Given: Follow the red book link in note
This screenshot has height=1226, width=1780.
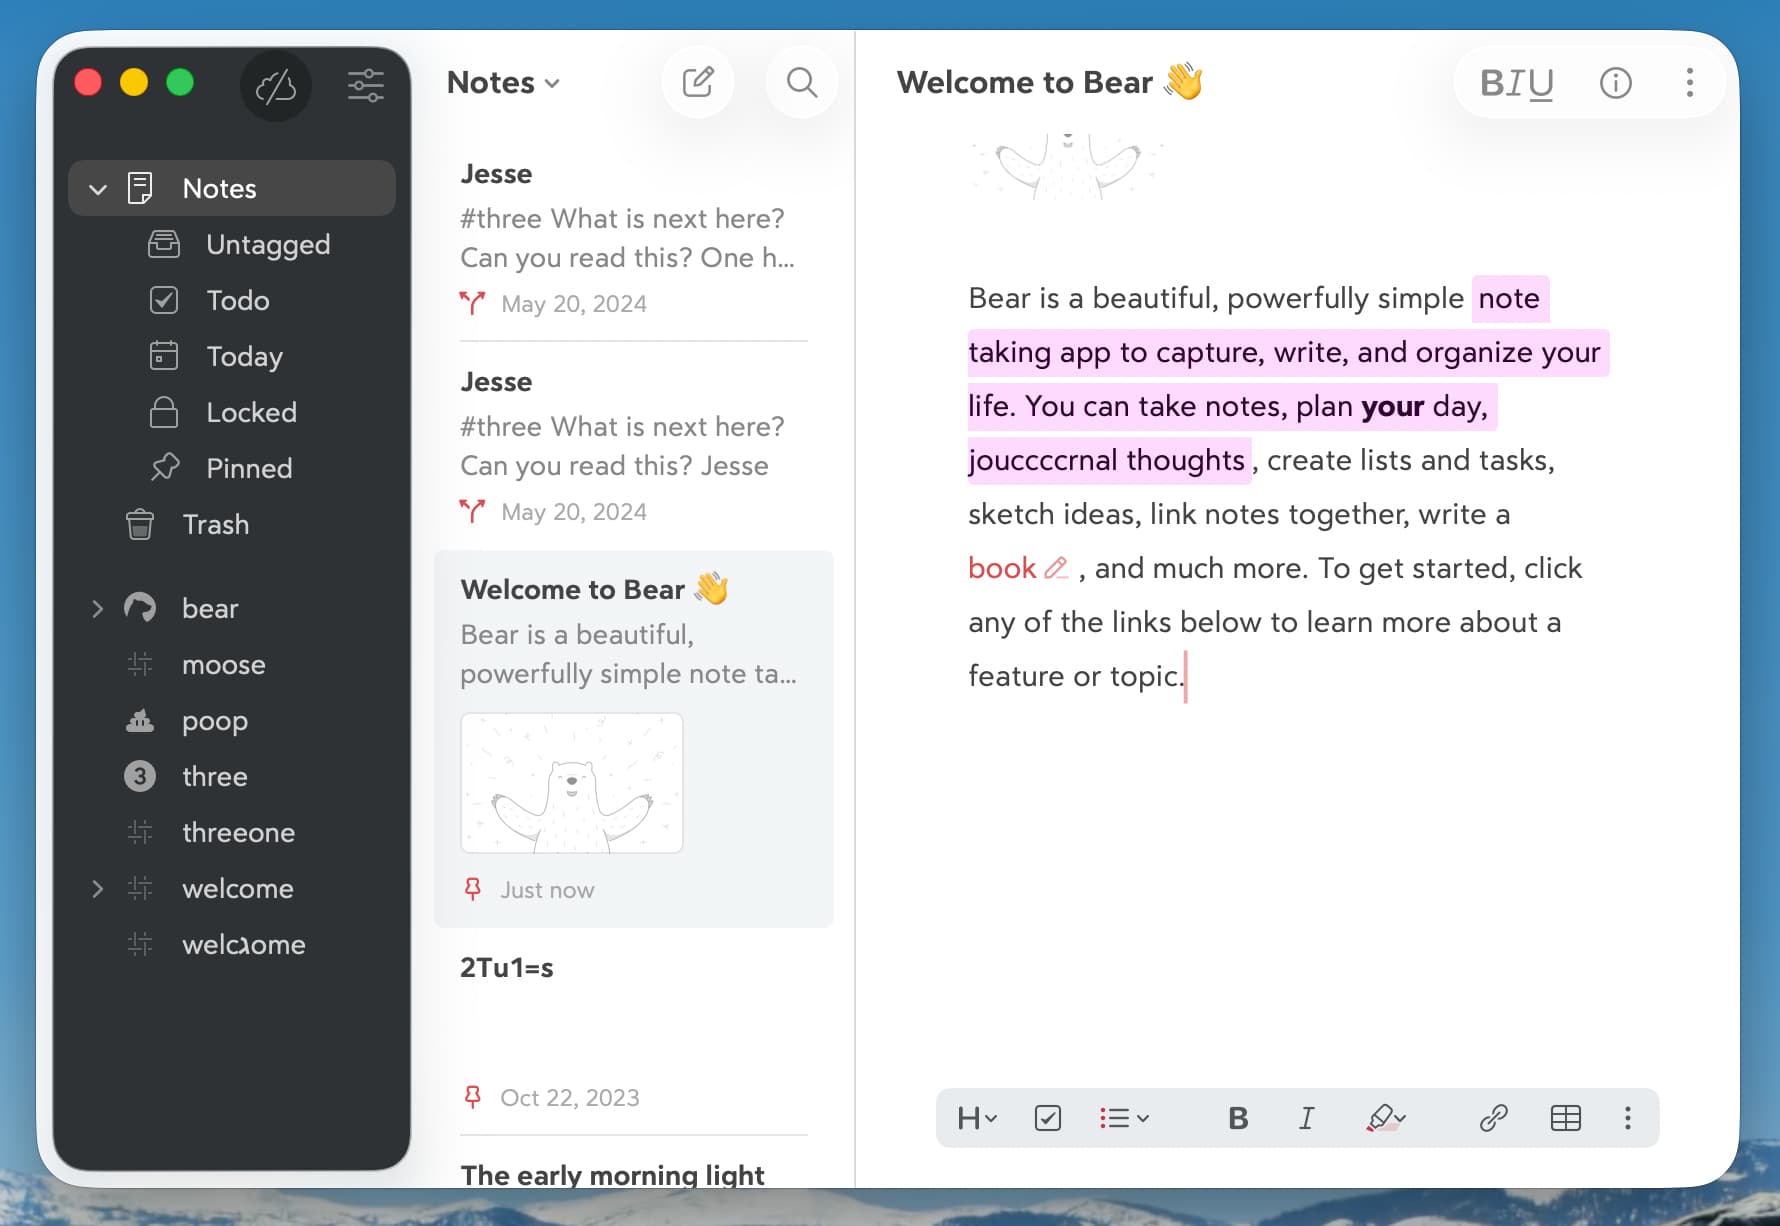Looking at the screenshot, I should coord(1002,568).
